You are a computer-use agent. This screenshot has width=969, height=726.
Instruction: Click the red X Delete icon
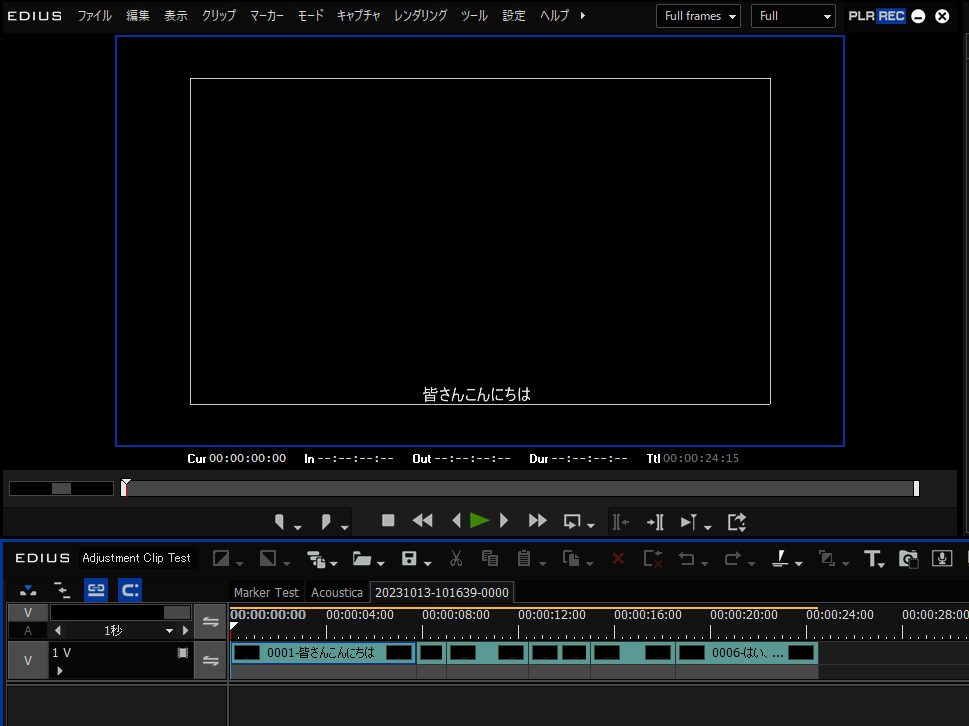tap(618, 559)
